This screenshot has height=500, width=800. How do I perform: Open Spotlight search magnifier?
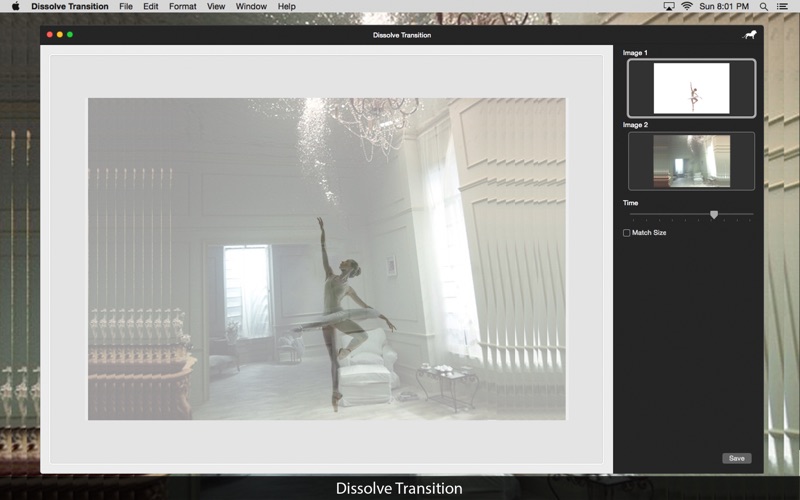763,6
